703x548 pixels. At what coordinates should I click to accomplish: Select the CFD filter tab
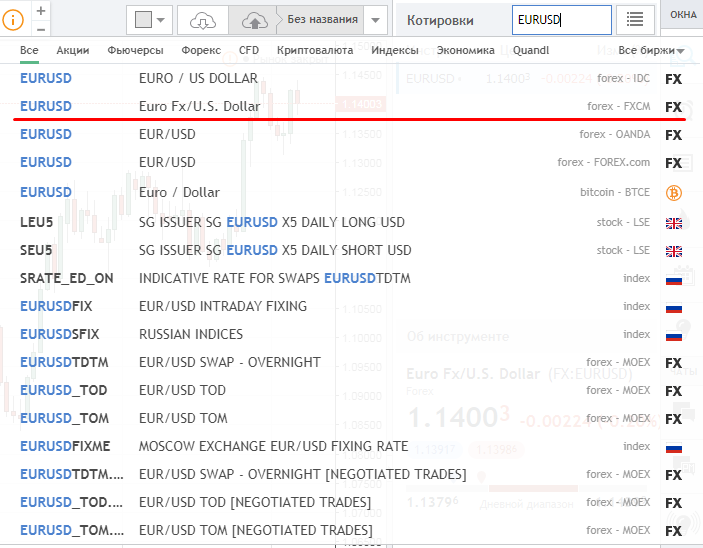pos(249,50)
